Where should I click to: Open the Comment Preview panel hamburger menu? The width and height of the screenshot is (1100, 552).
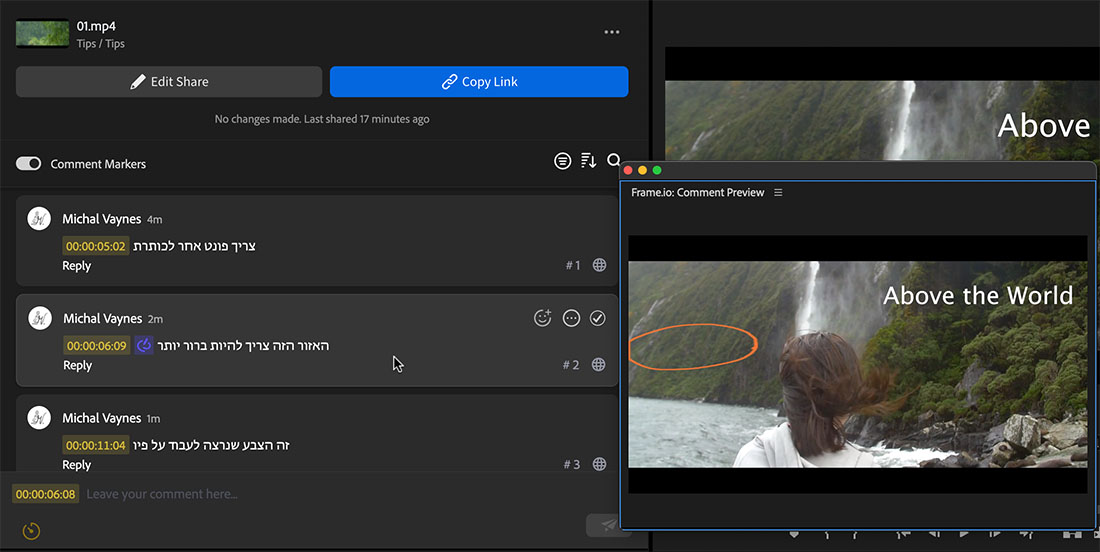(x=778, y=192)
